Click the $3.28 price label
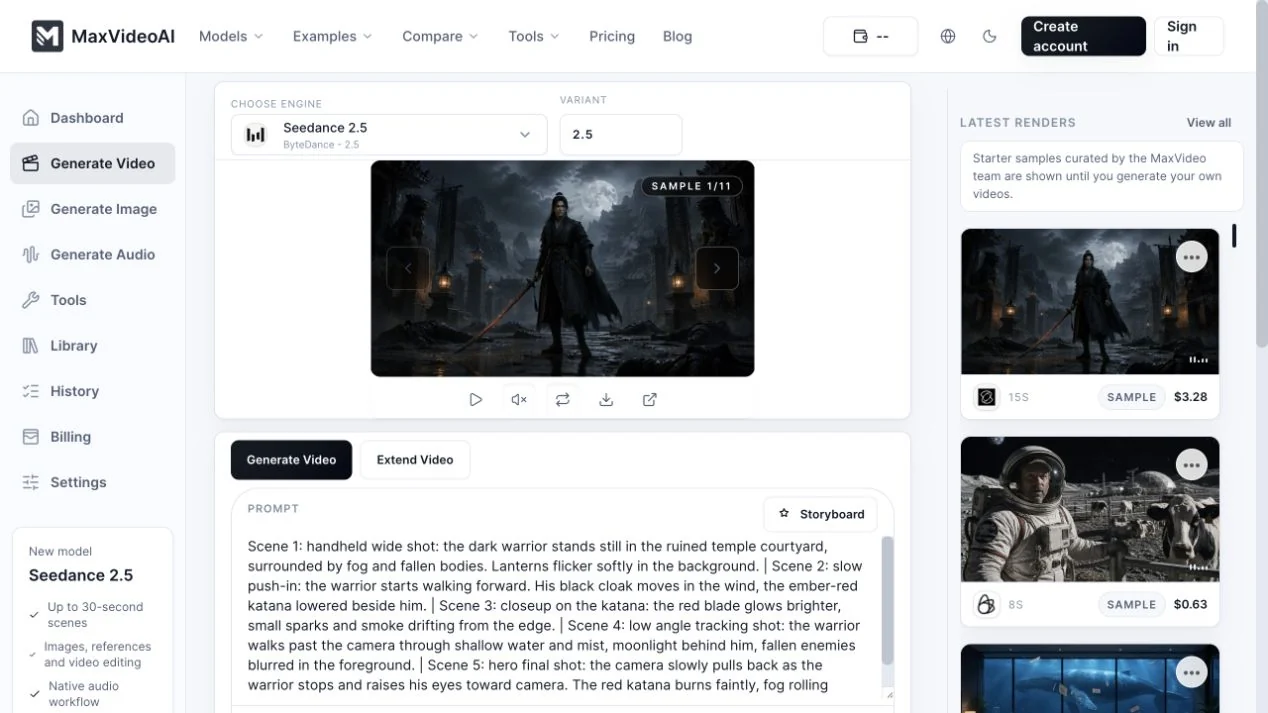This screenshot has width=1268, height=713. click(x=1190, y=397)
